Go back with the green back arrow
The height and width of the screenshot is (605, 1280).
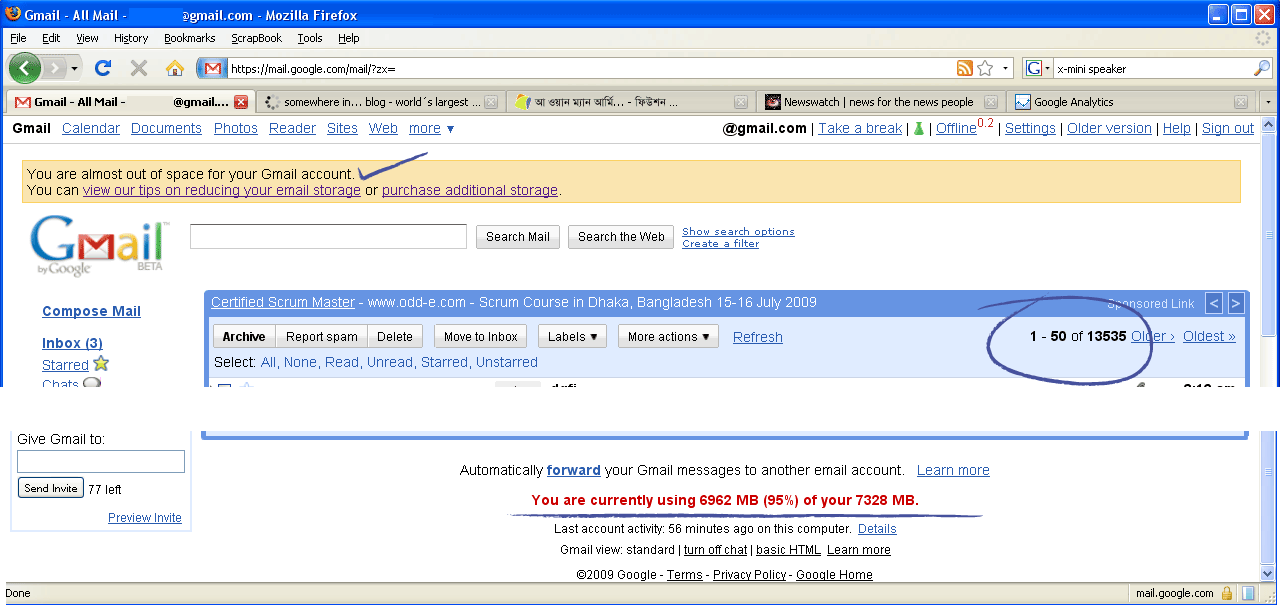(x=25, y=68)
